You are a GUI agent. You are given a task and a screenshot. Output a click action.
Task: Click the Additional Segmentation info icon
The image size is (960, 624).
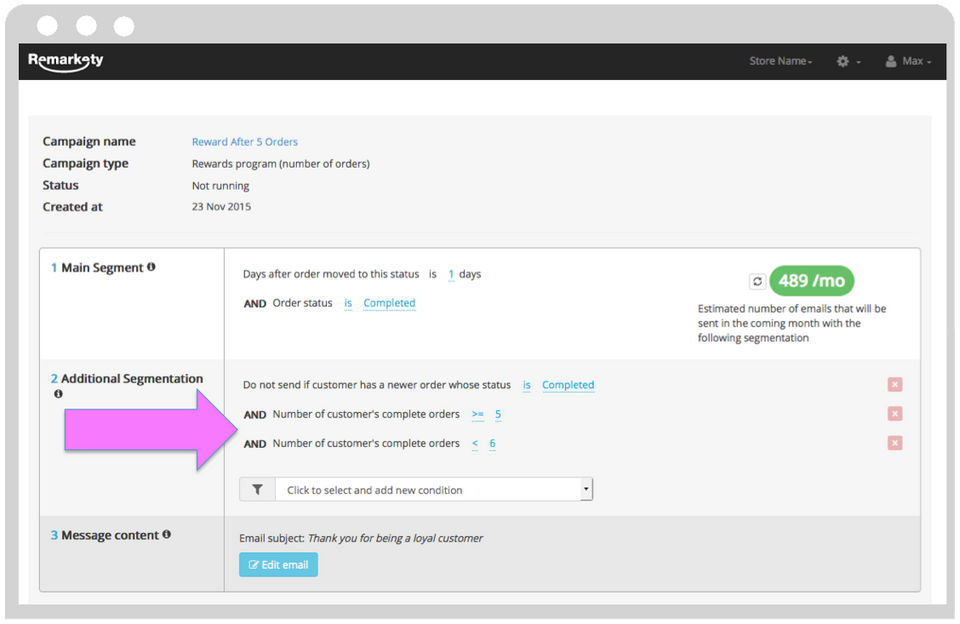(x=58, y=394)
